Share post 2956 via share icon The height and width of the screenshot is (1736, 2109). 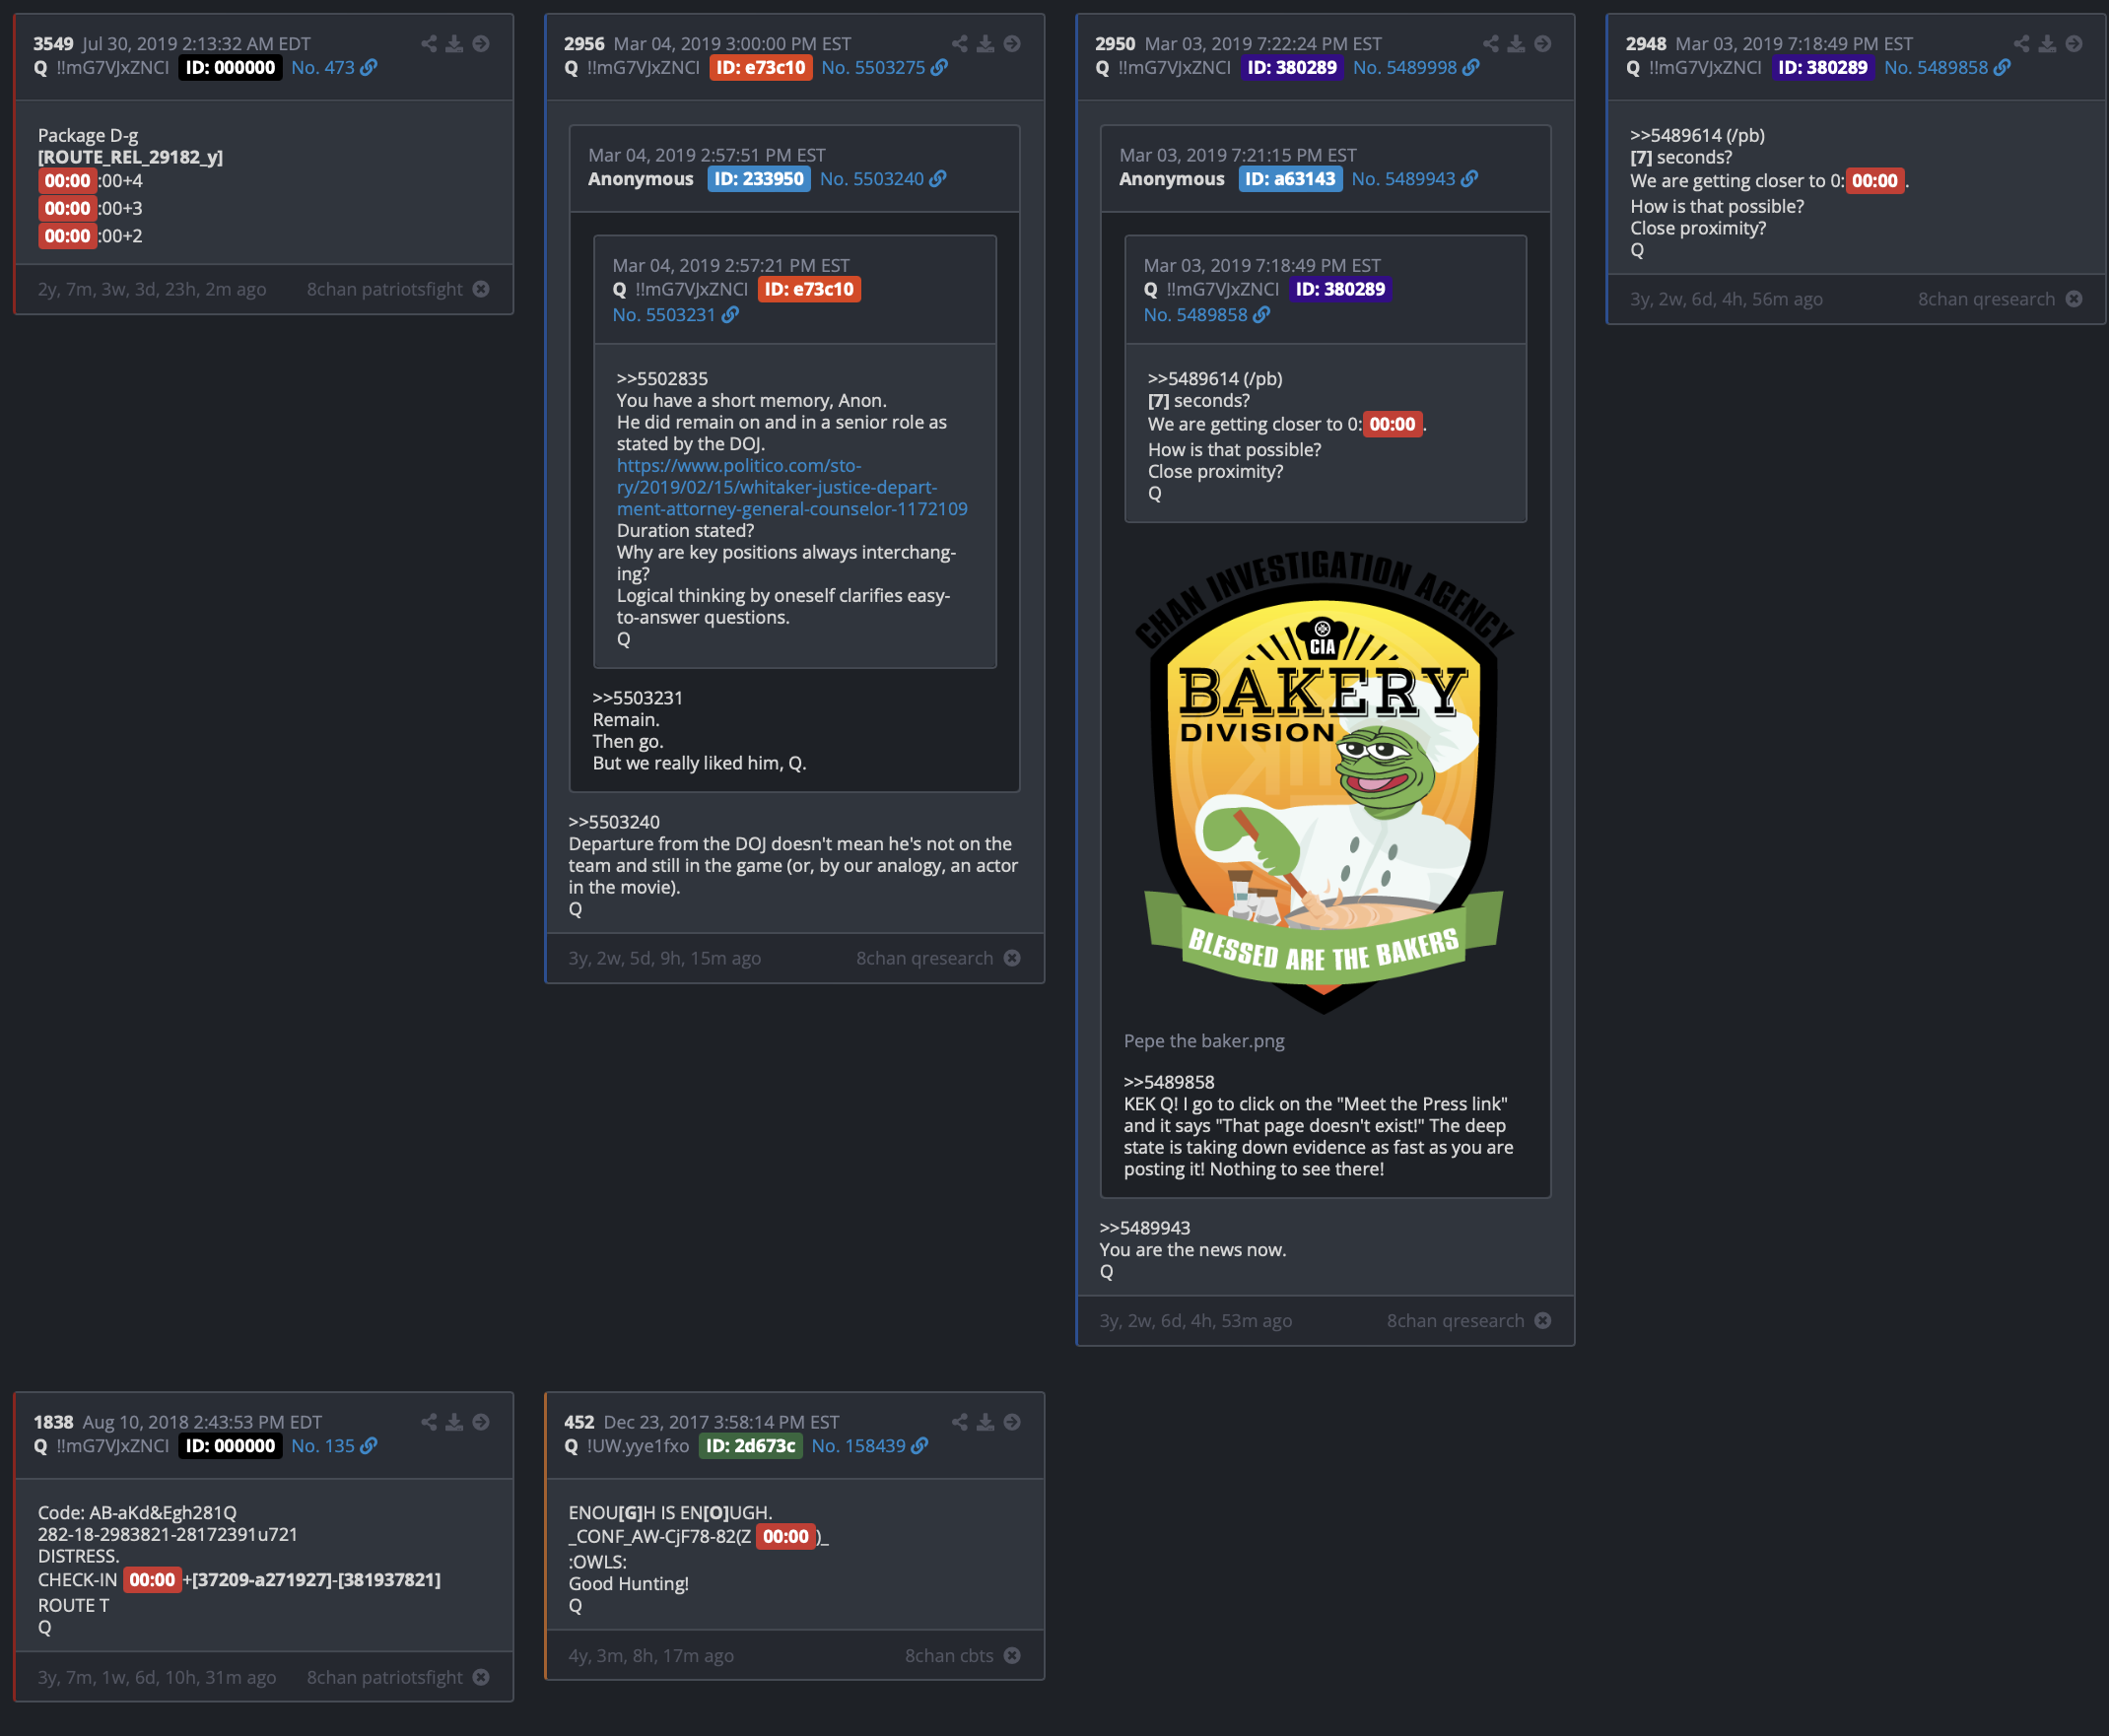[x=960, y=44]
